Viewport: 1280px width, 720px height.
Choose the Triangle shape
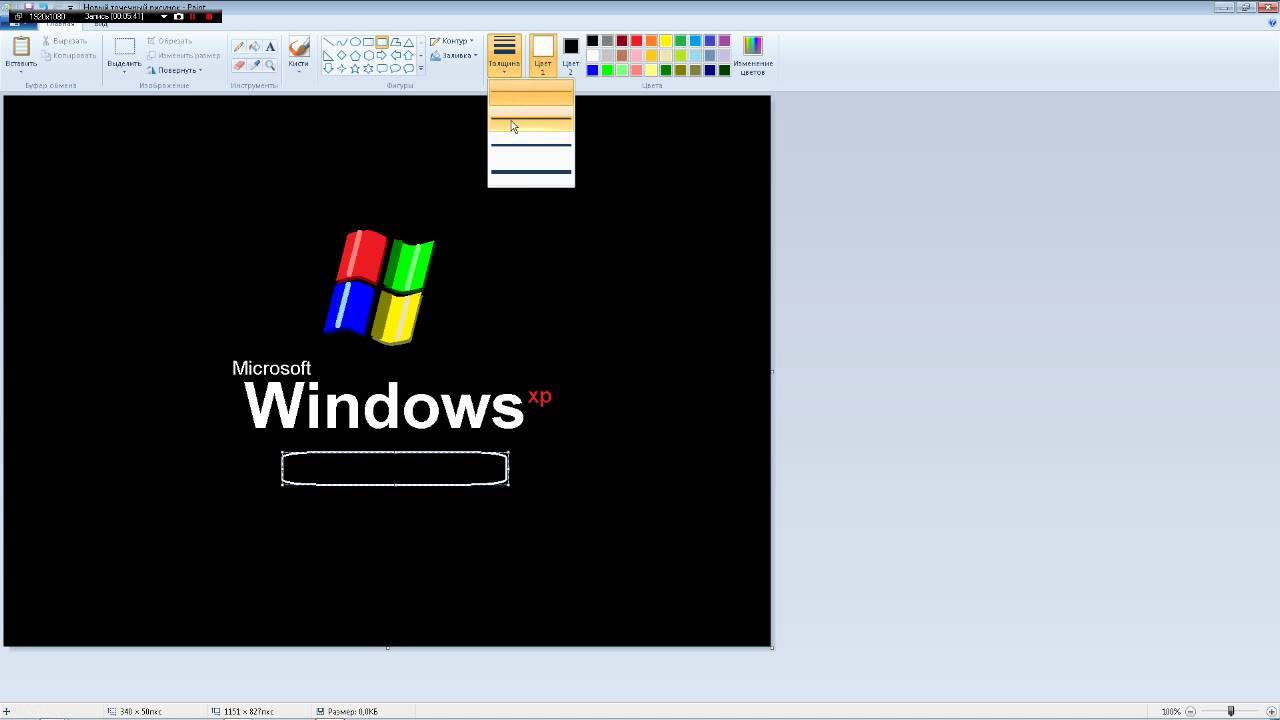(409, 41)
